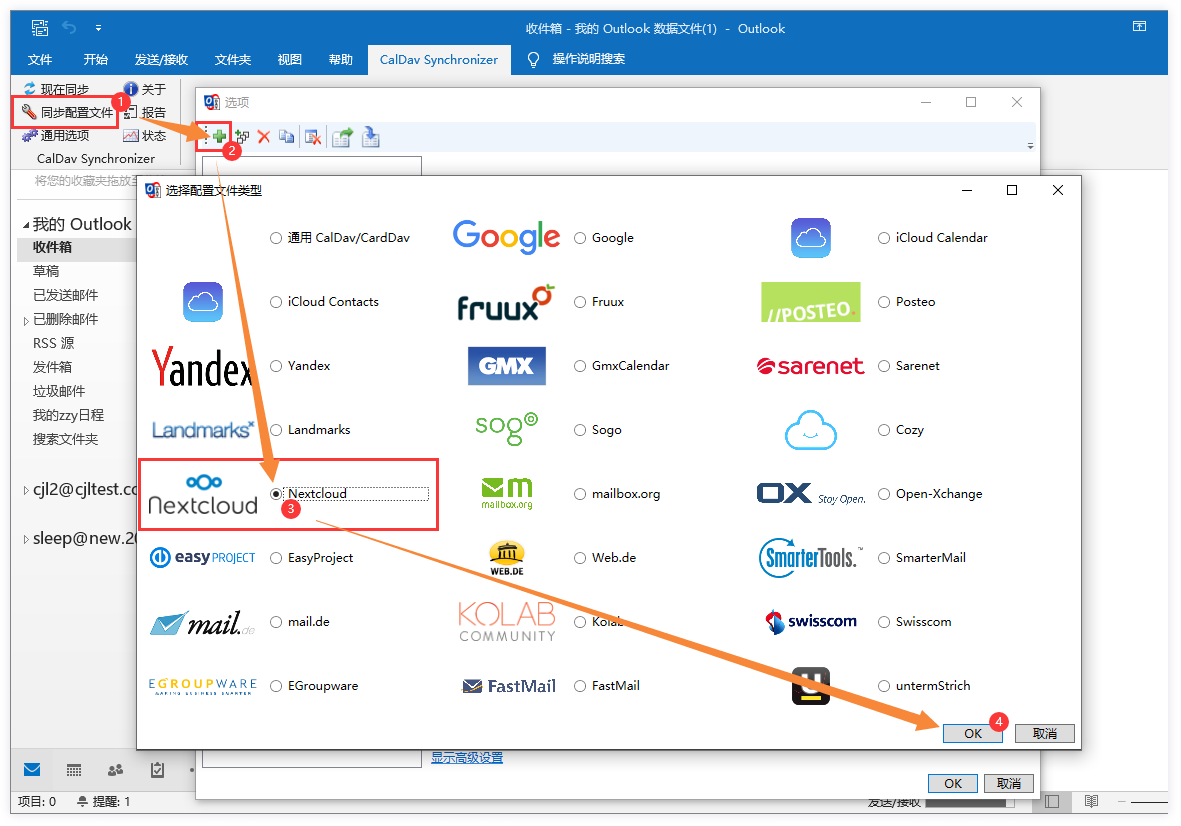Click the copy profile toolbar icon
The width and height of the screenshot is (1181, 826).
tap(286, 136)
